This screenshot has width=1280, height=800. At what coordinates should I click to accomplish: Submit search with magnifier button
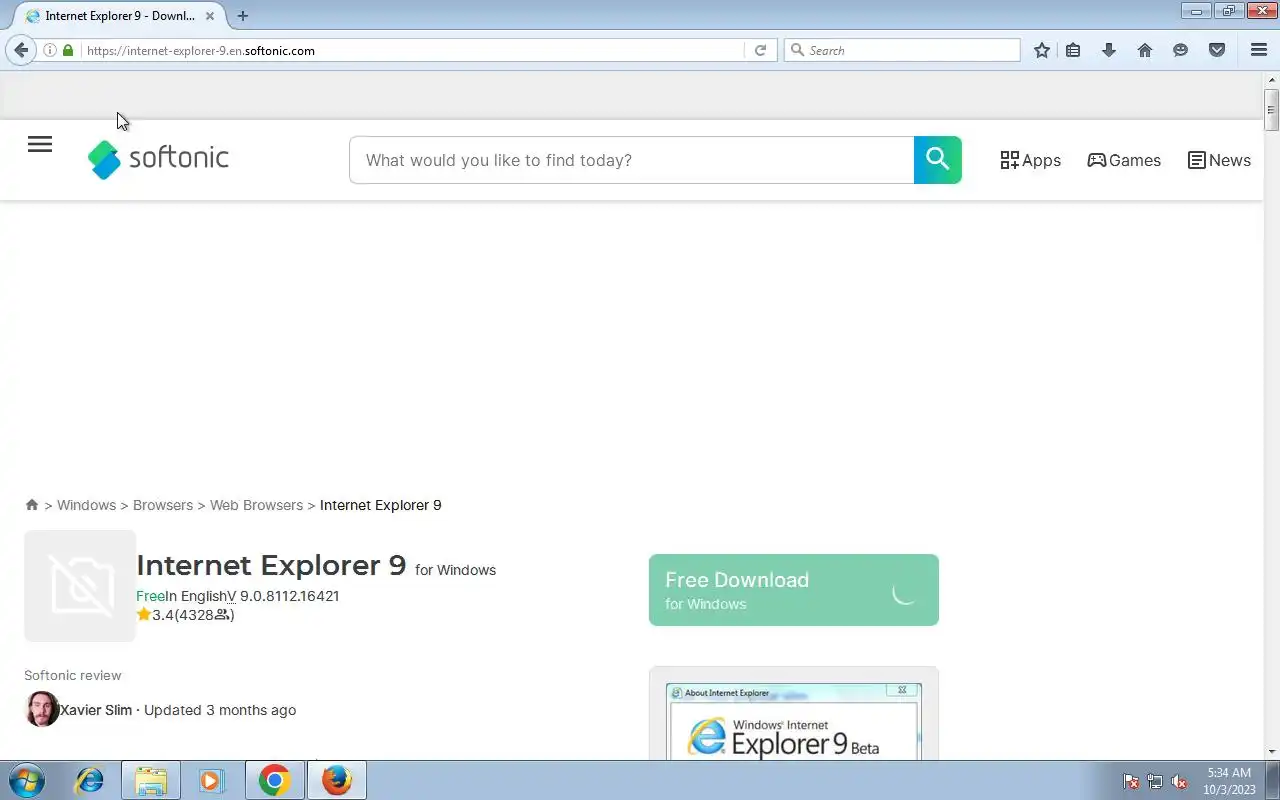938,160
